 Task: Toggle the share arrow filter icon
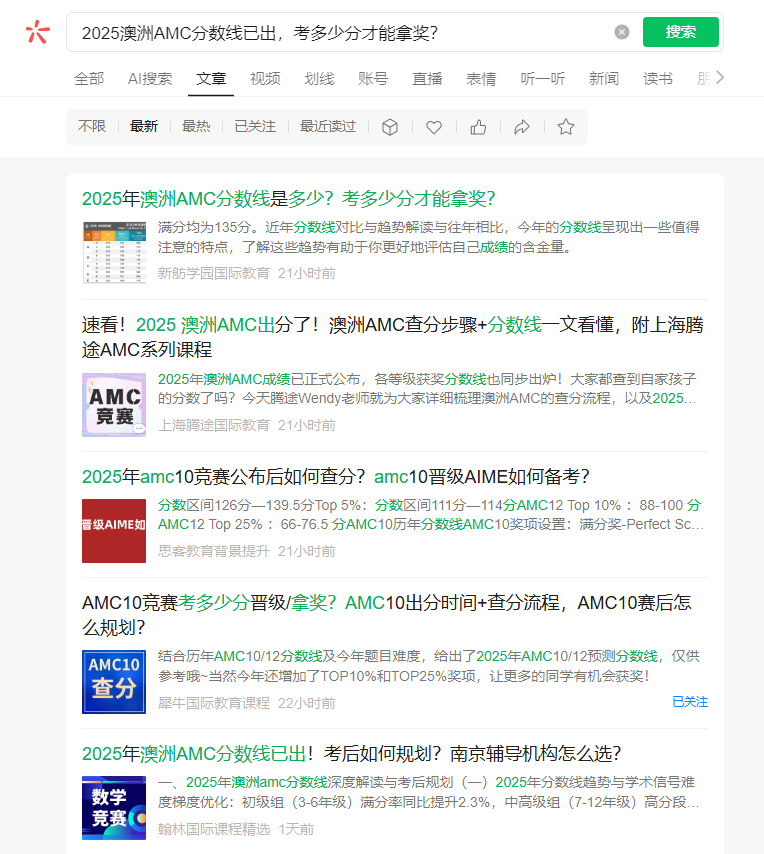coord(522,127)
